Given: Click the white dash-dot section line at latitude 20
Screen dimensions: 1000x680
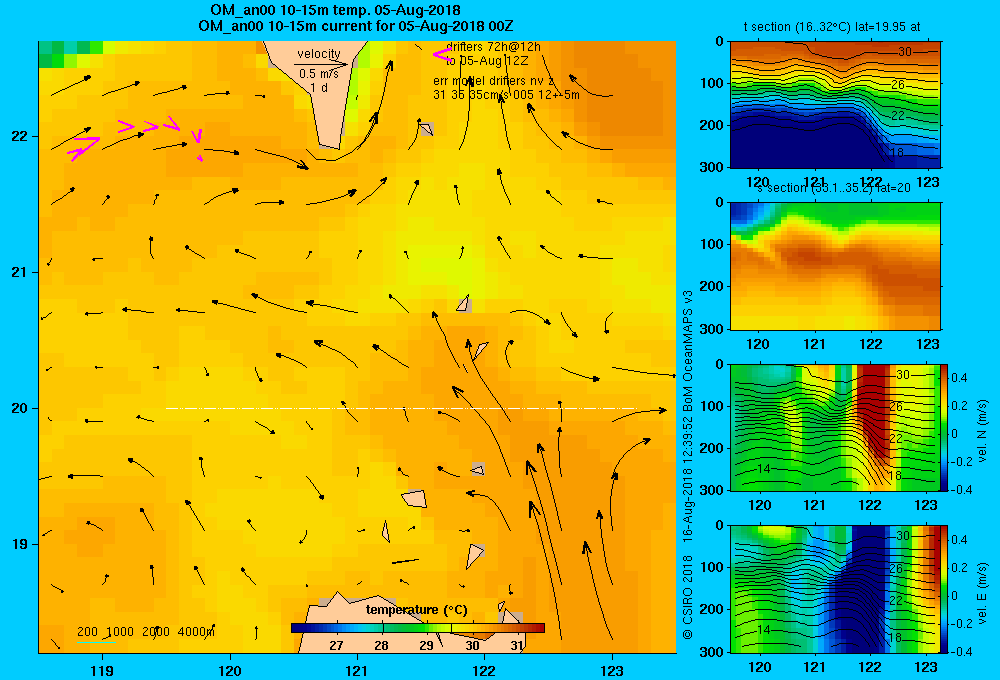Looking at the screenshot, I should (401, 408).
